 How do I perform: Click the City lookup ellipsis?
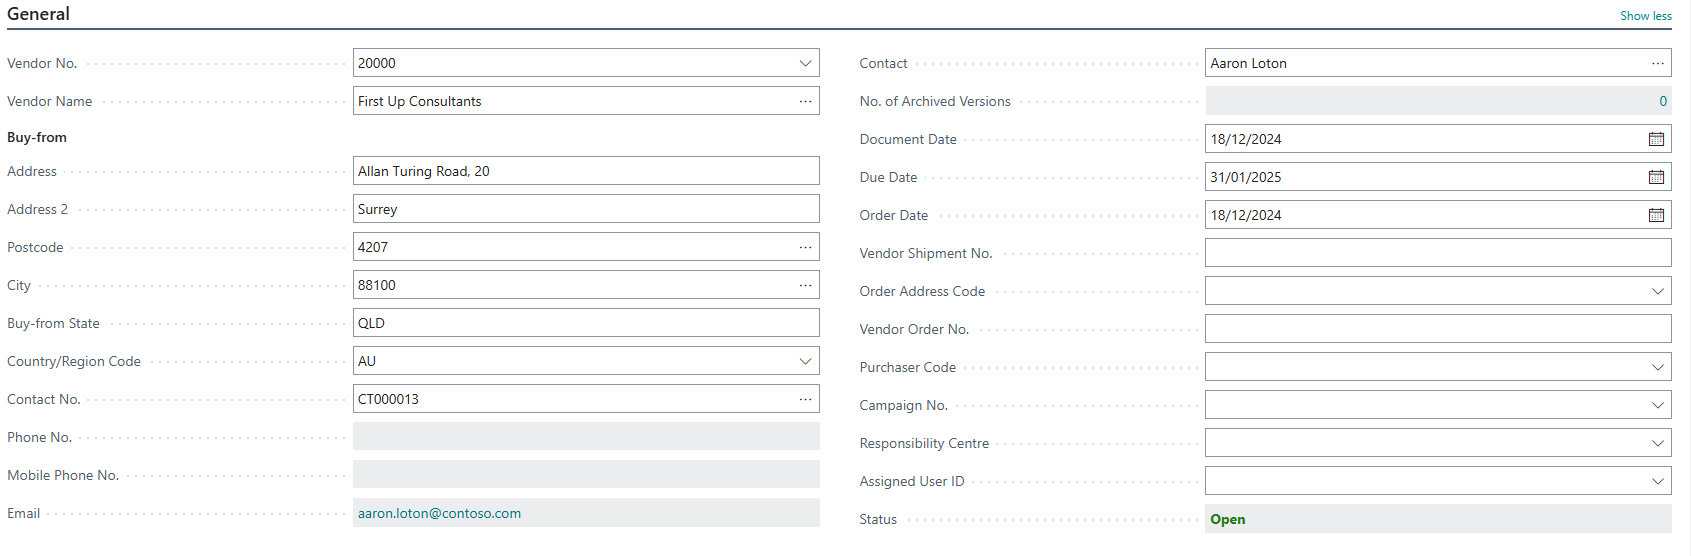click(x=805, y=285)
